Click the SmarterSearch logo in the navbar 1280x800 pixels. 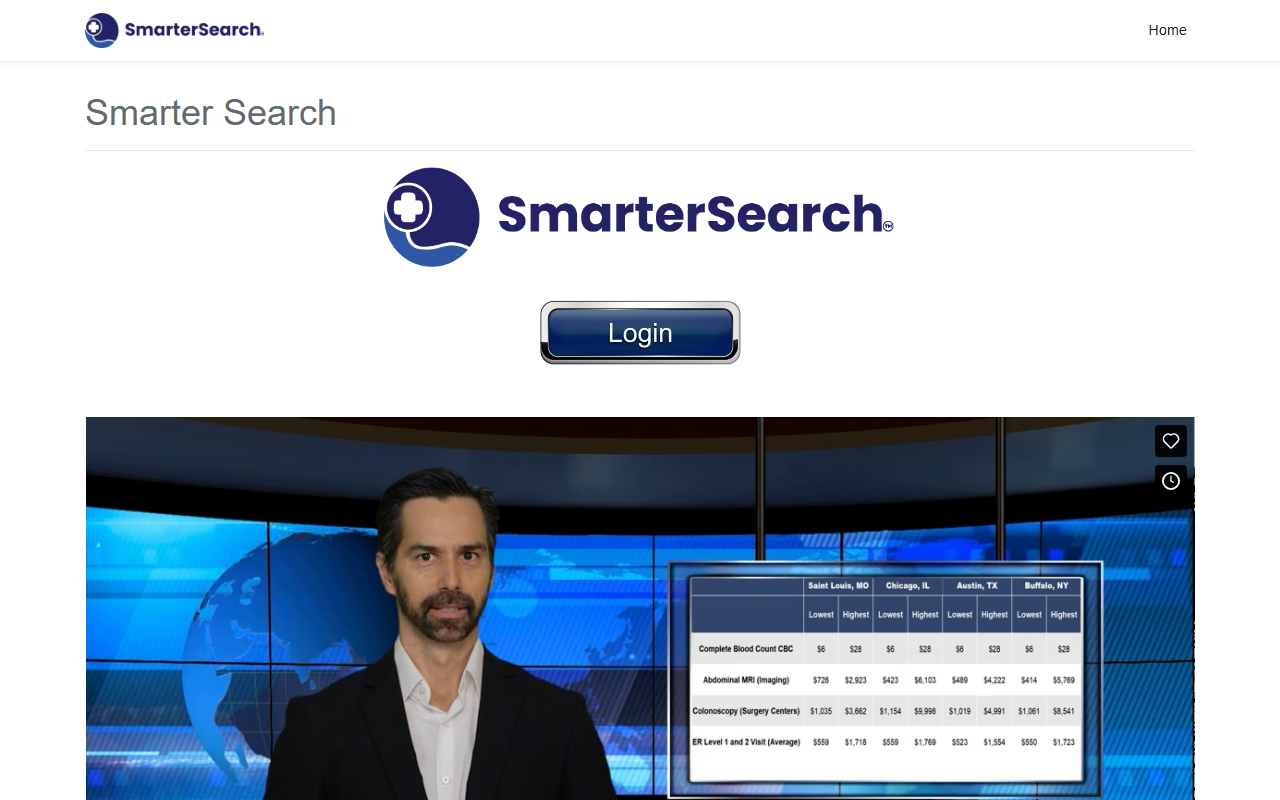click(175, 30)
